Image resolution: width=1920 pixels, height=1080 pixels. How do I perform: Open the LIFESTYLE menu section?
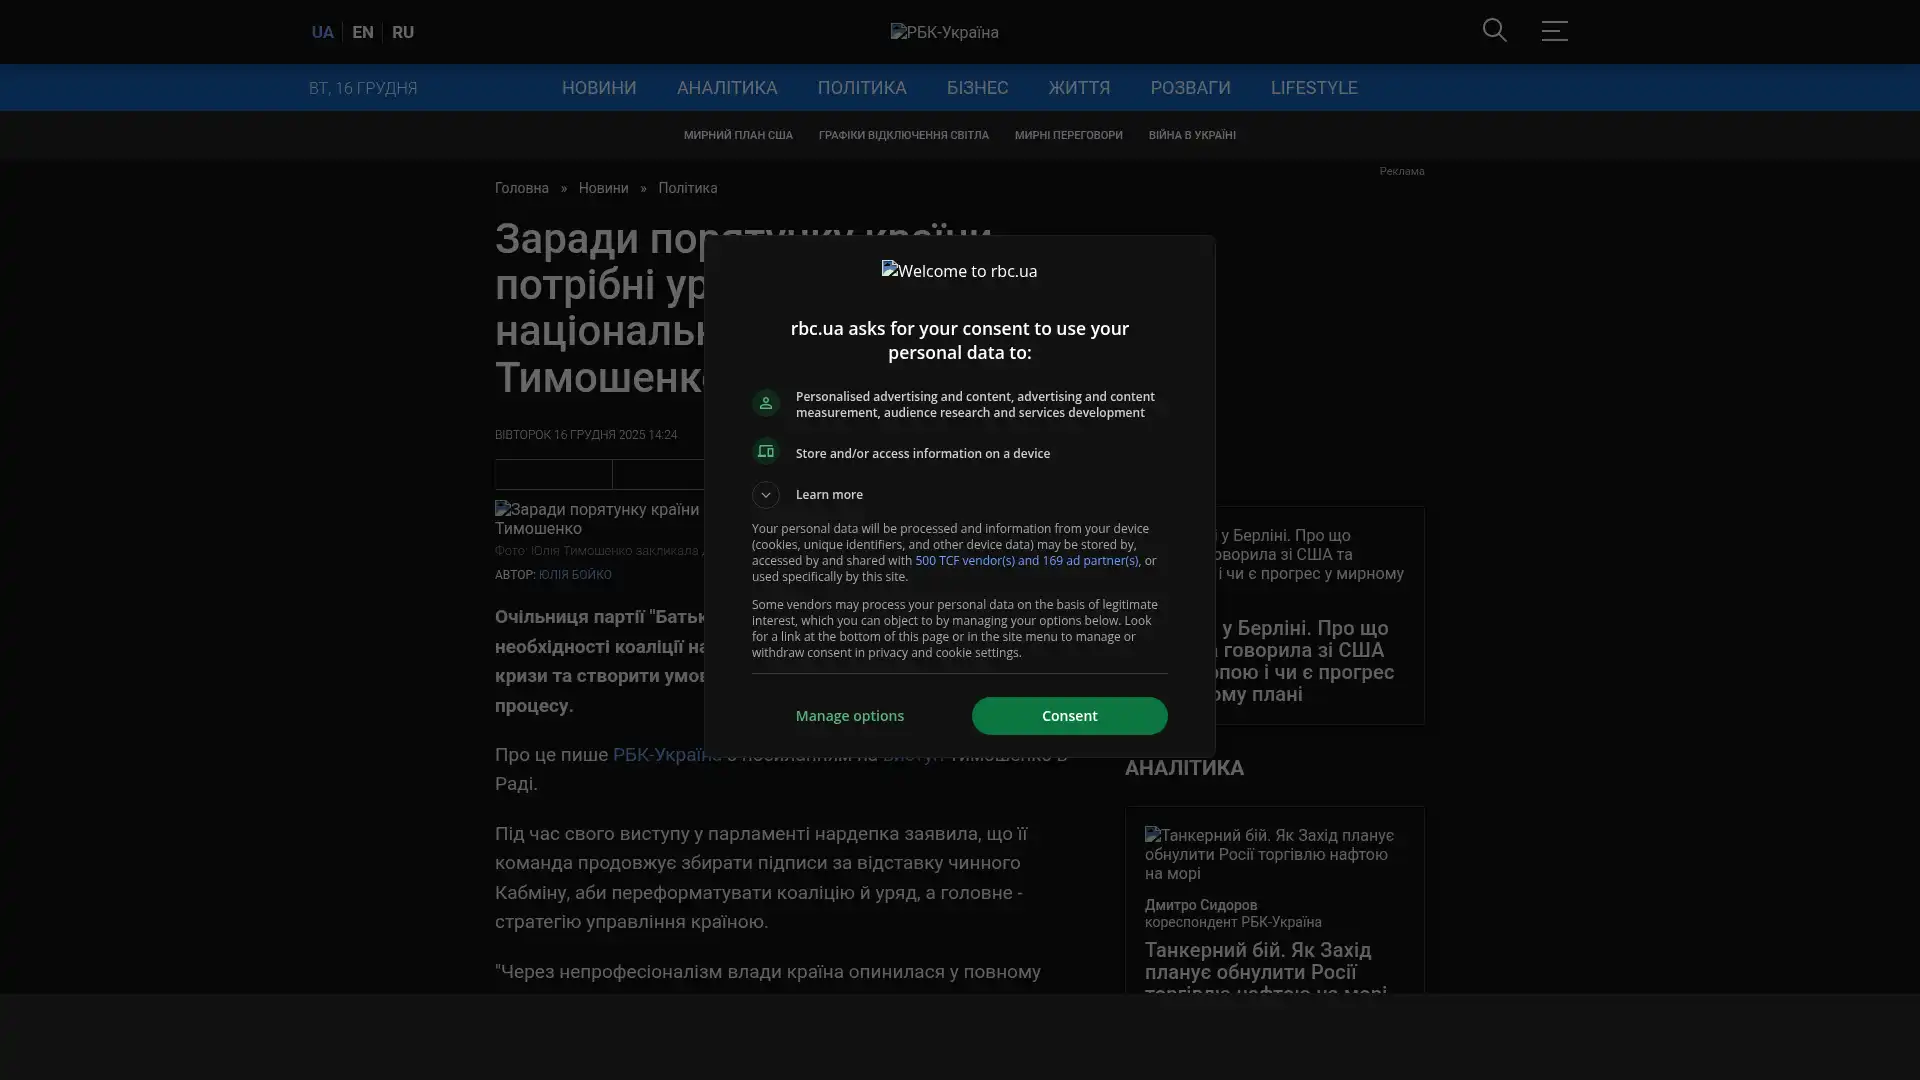(x=1313, y=88)
